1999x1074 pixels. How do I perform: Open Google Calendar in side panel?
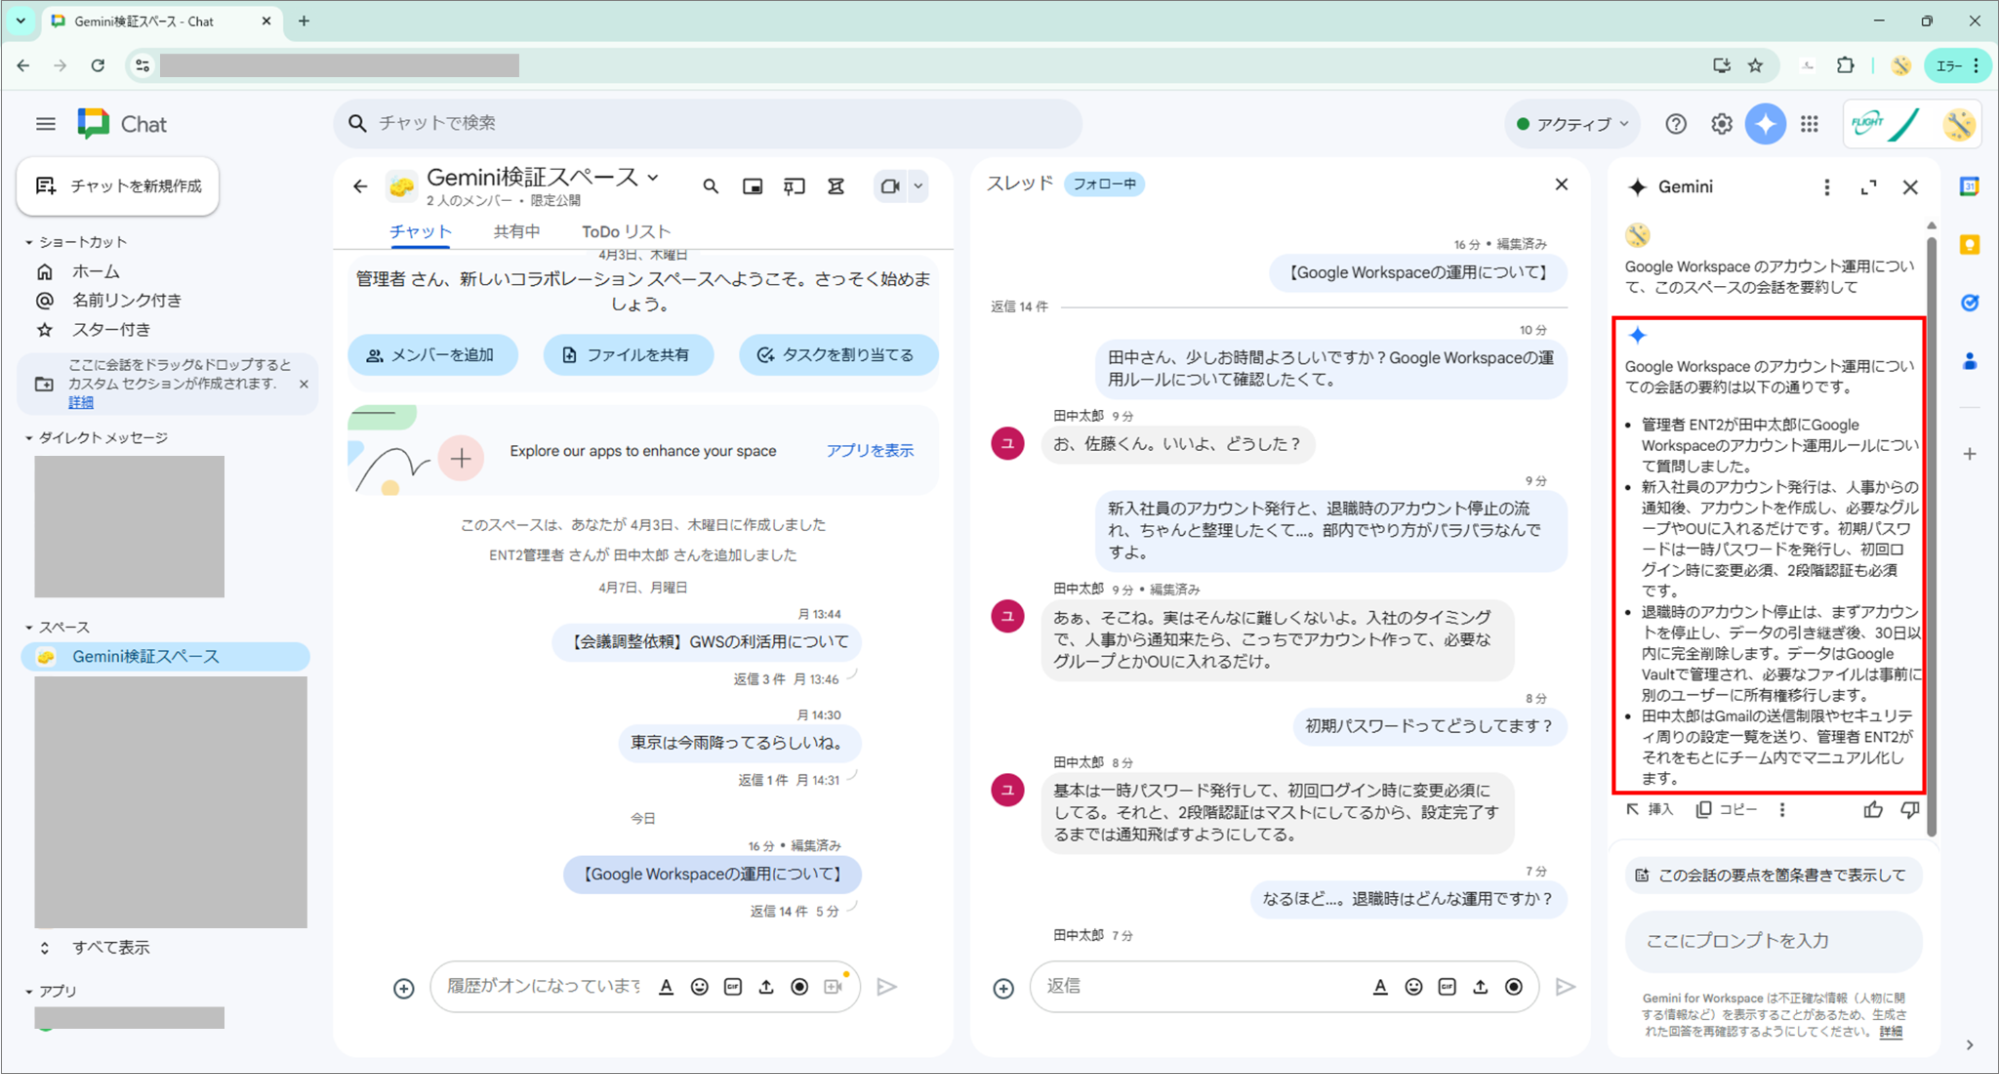pos(1969,187)
